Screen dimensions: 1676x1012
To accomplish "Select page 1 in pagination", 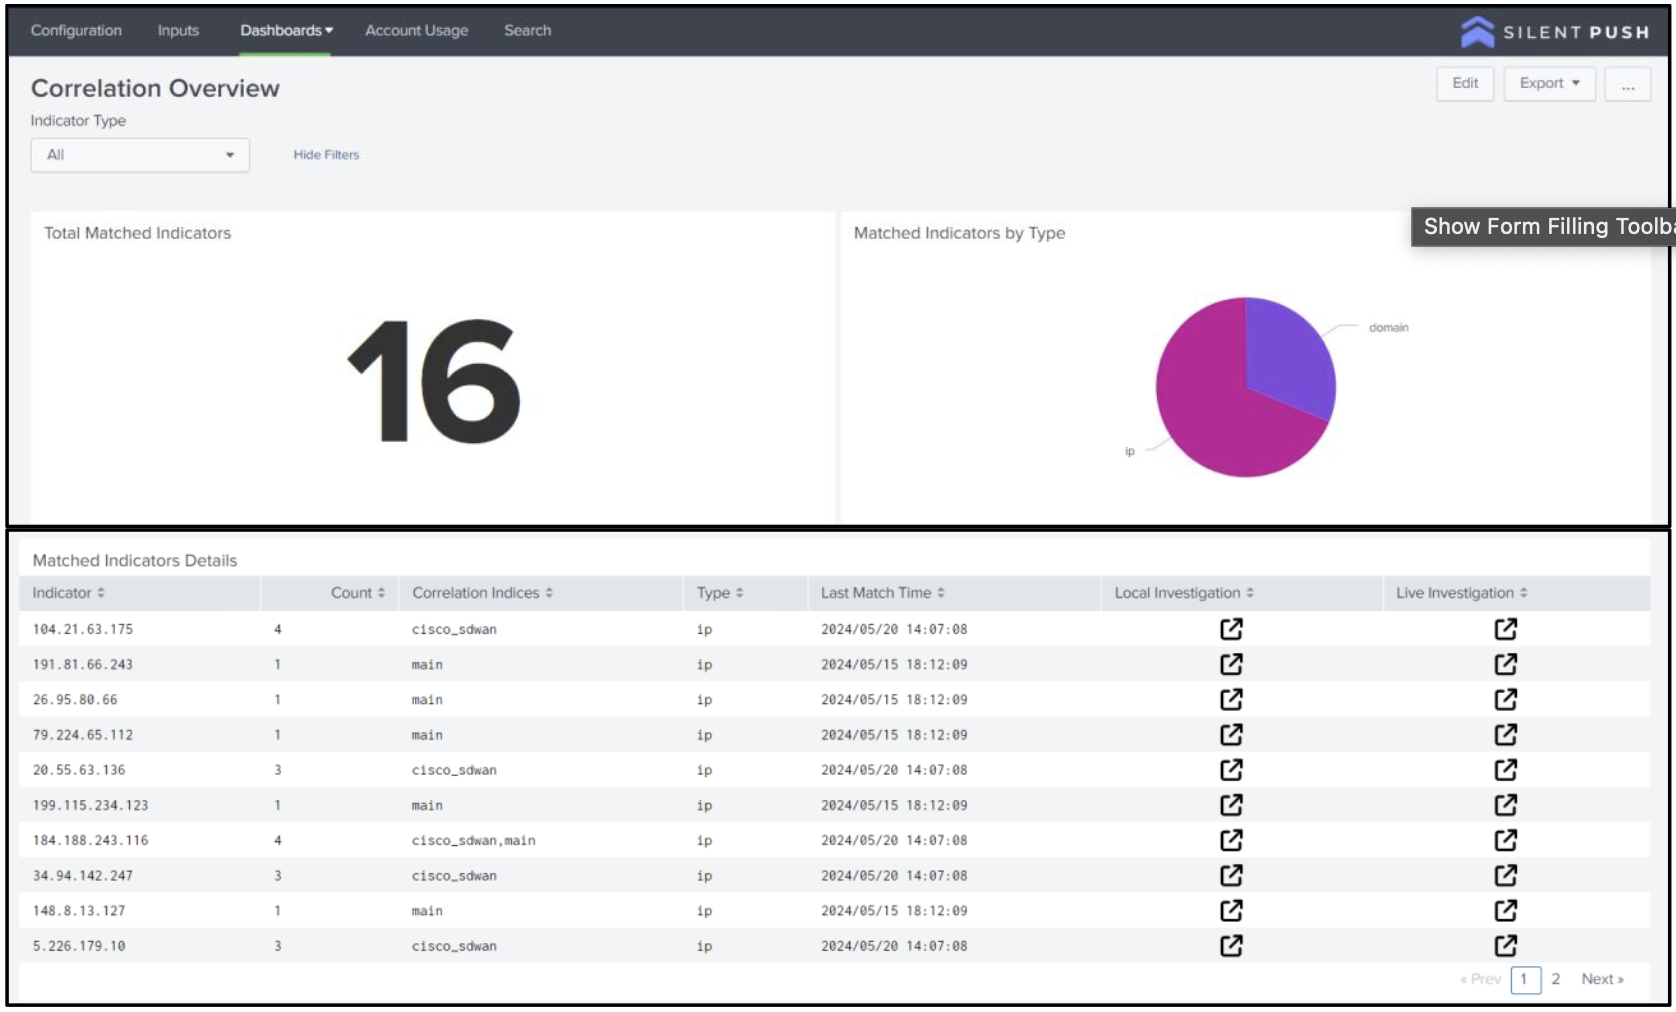I will pyautogui.click(x=1525, y=979).
